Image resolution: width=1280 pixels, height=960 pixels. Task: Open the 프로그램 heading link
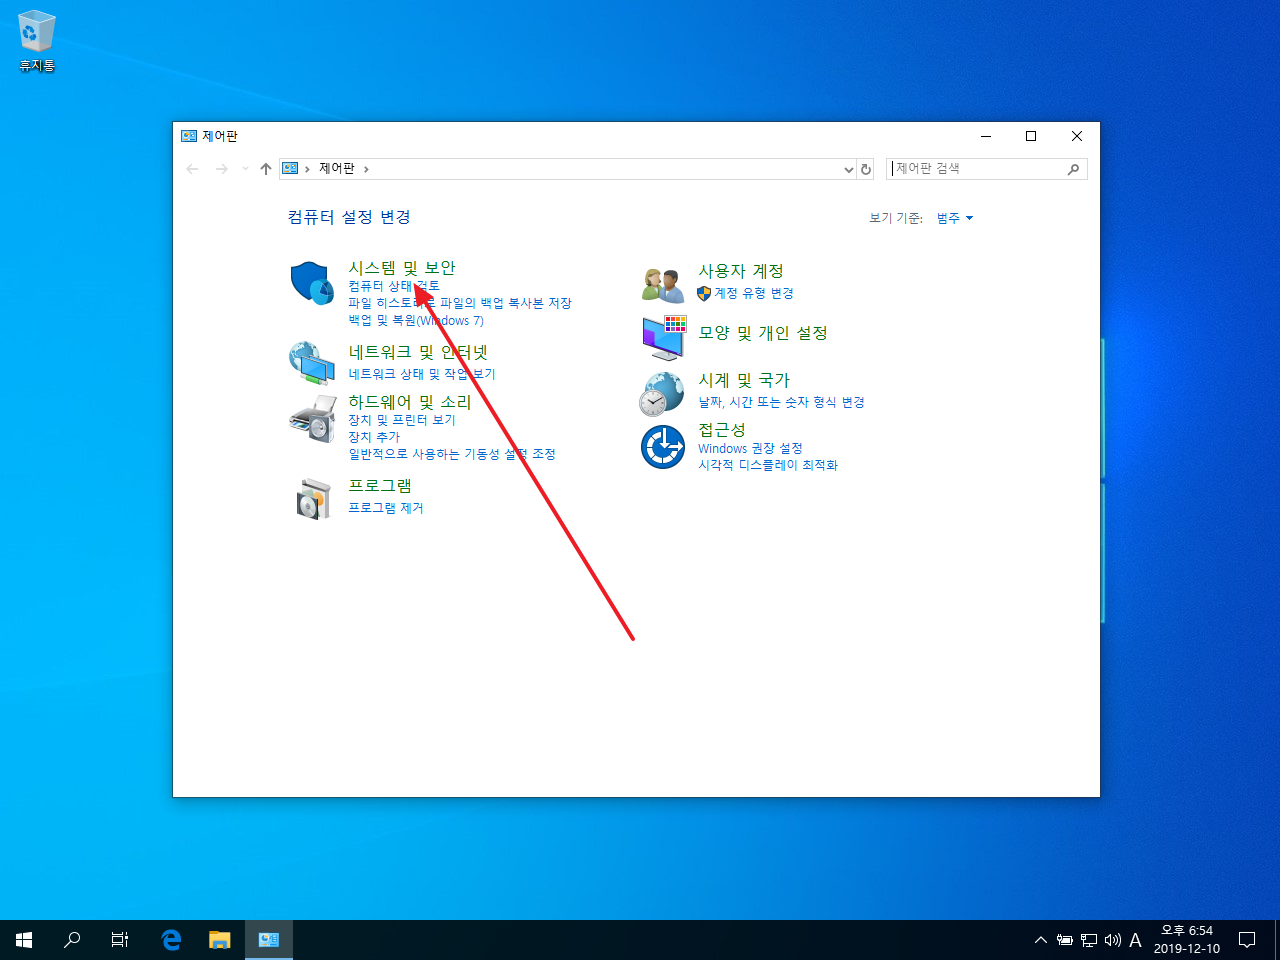380,485
